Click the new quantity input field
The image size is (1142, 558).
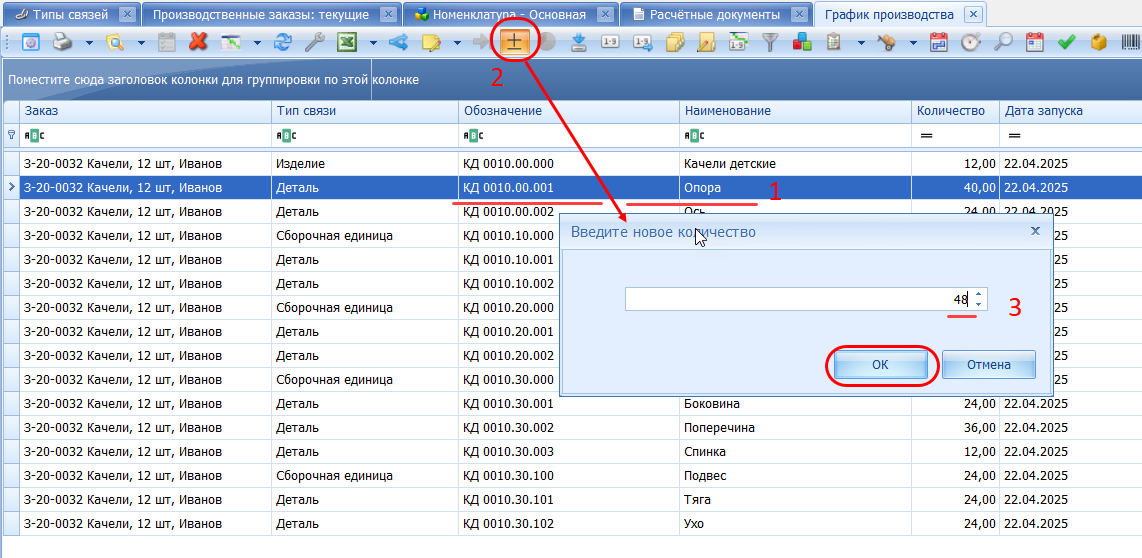[790, 299]
